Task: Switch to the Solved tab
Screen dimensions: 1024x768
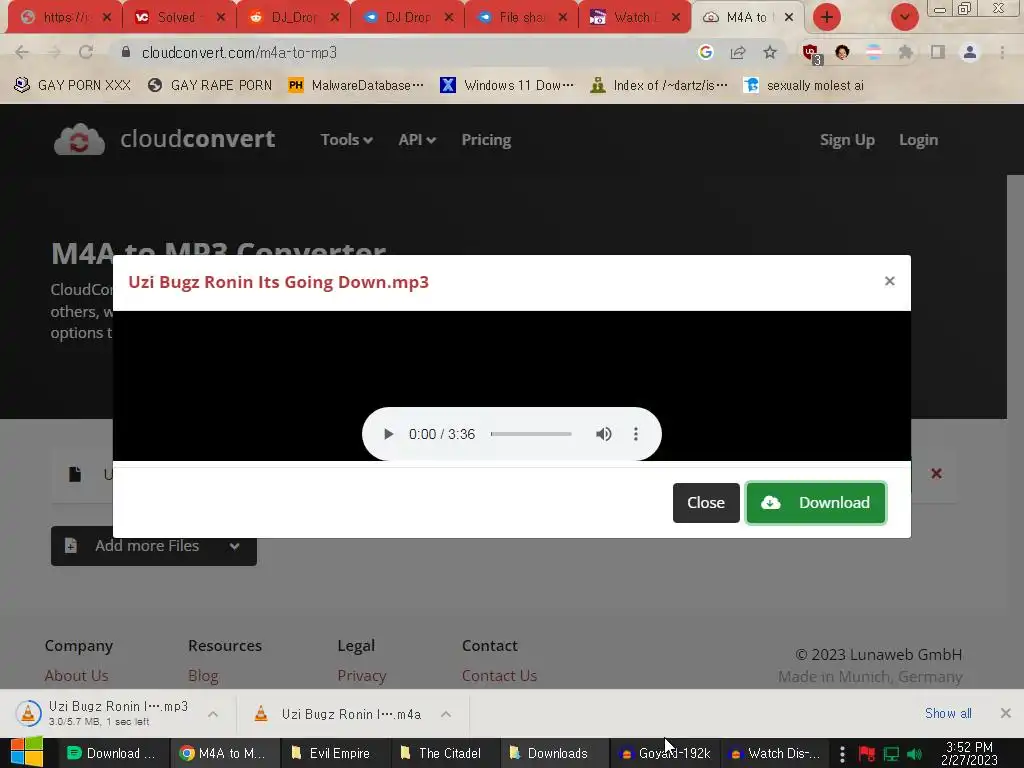Action: [x=178, y=17]
